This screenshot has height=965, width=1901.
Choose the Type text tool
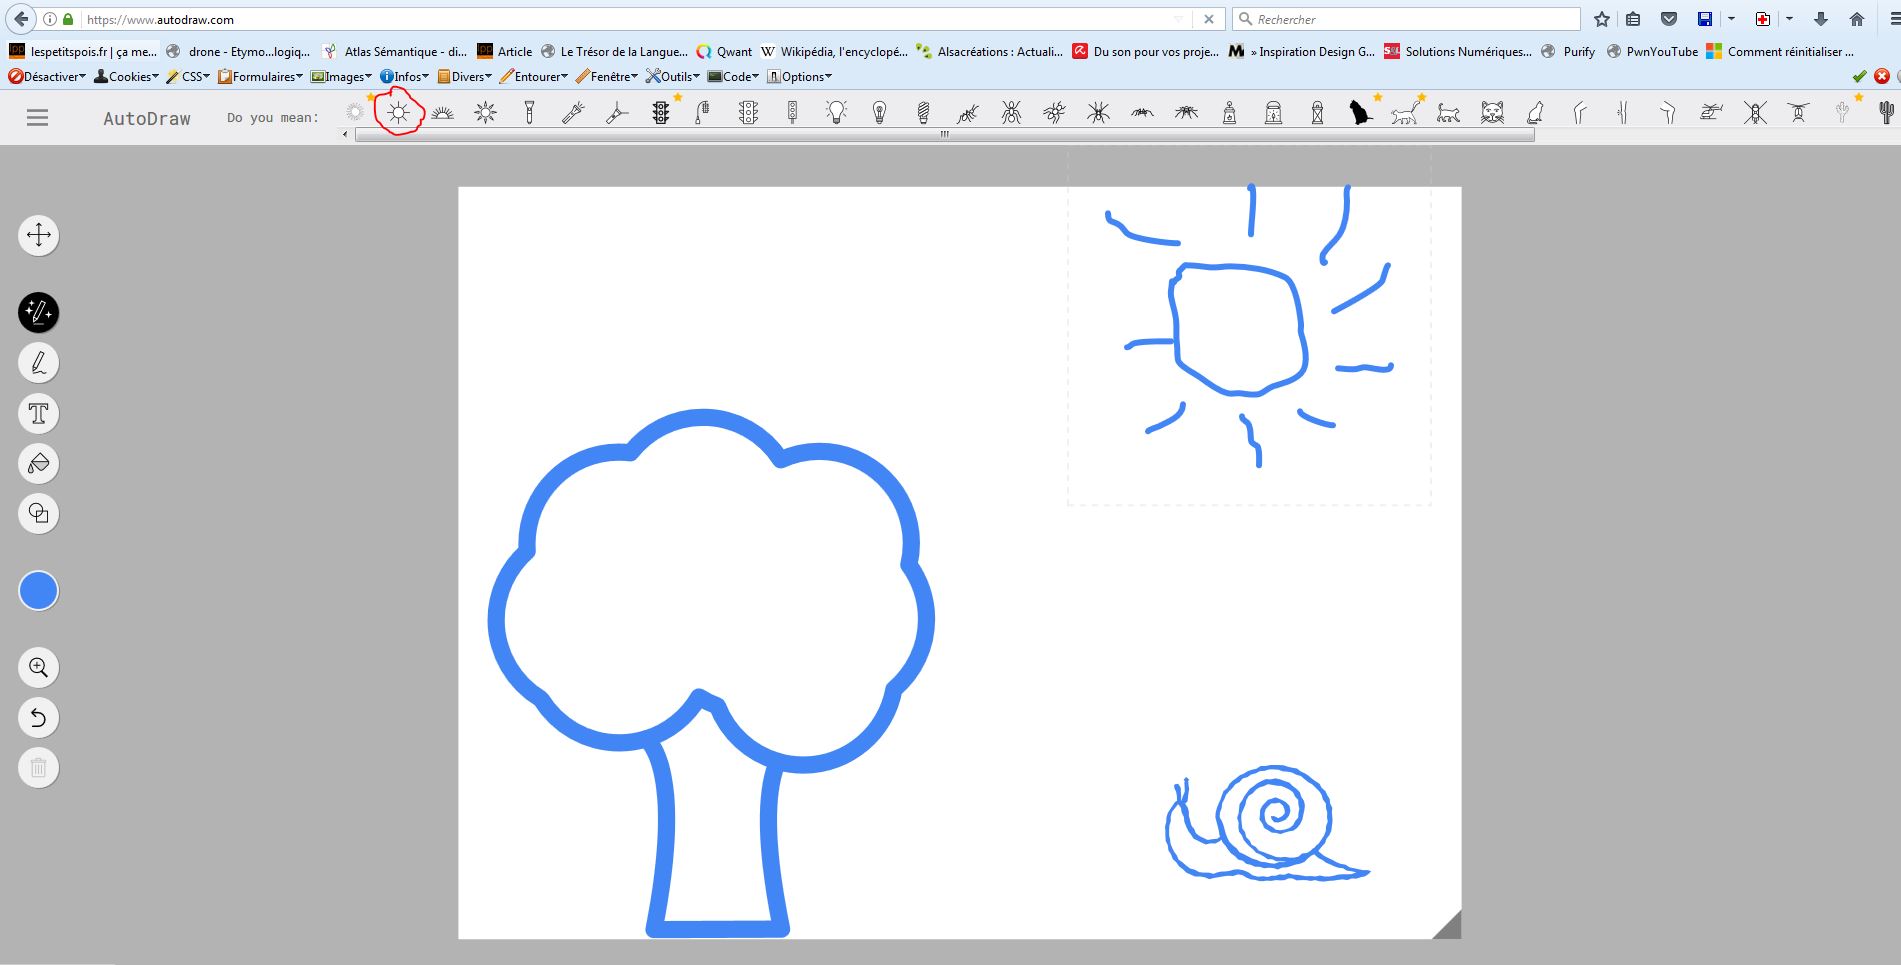point(39,413)
